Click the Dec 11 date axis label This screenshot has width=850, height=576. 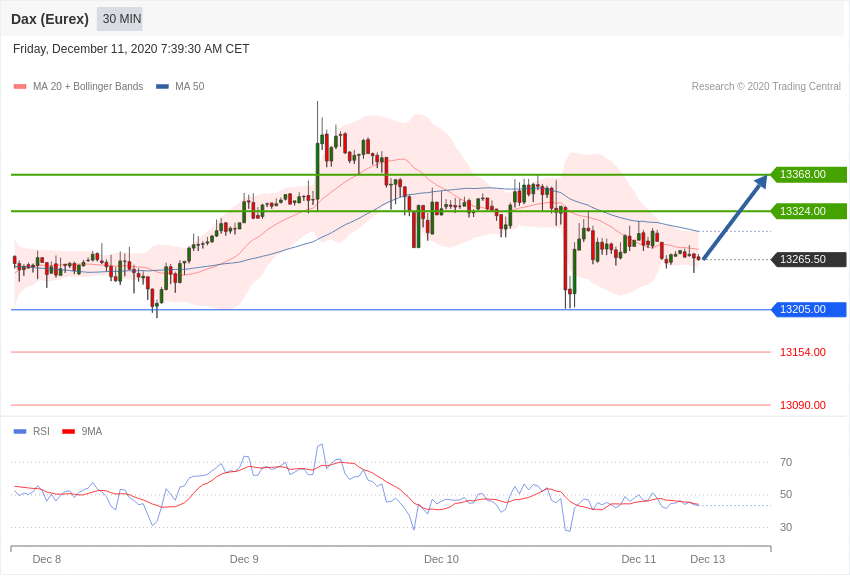(639, 559)
